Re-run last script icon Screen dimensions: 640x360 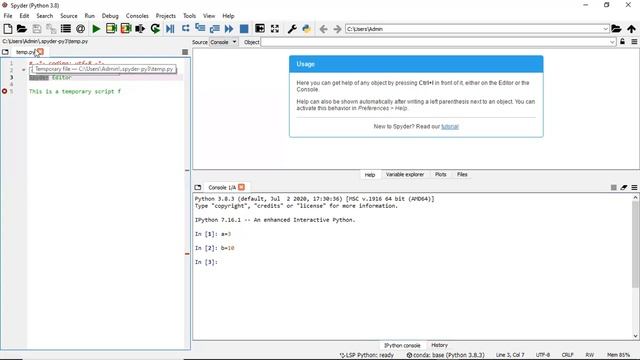[x=155, y=29]
